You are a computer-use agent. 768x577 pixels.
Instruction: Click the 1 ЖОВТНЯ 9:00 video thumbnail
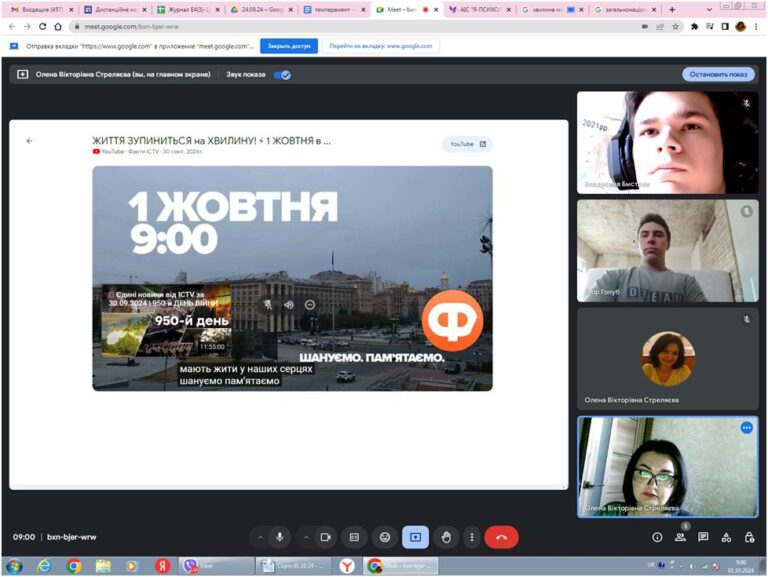tap(292, 278)
